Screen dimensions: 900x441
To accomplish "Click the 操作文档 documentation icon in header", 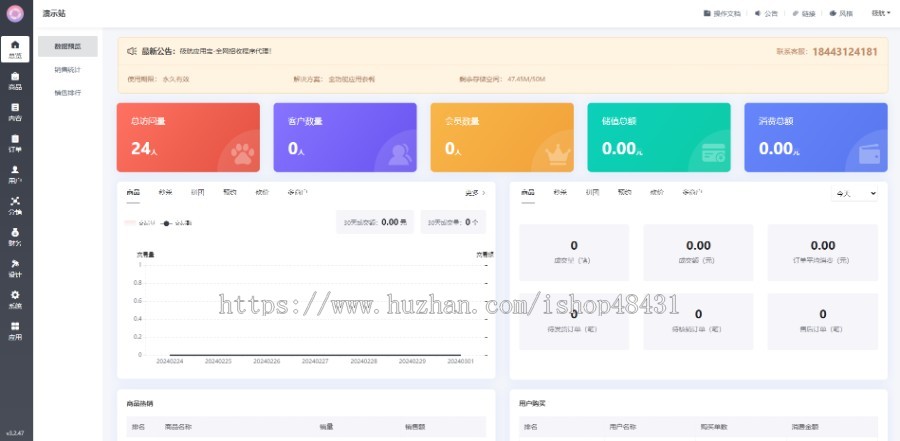I will [x=707, y=13].
